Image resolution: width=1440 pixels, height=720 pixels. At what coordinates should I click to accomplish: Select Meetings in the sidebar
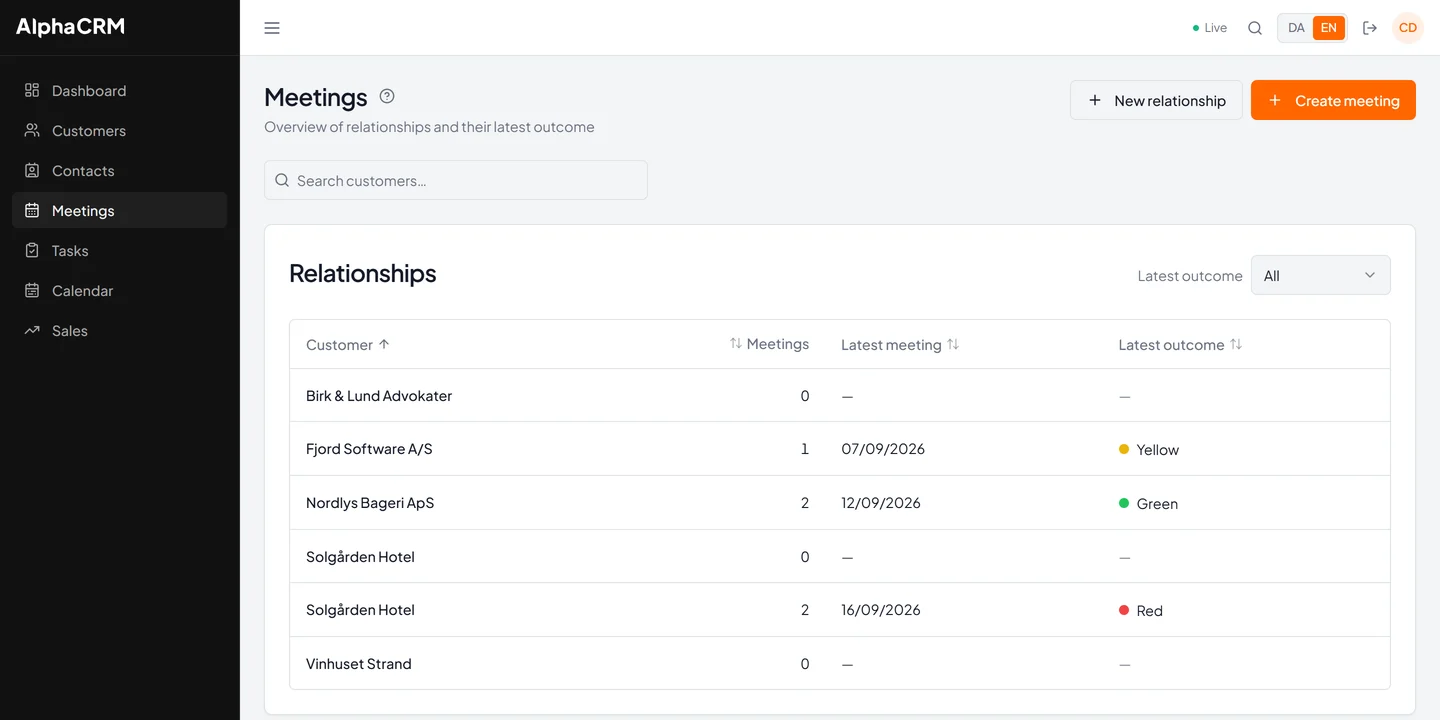[x=119, y=211]
